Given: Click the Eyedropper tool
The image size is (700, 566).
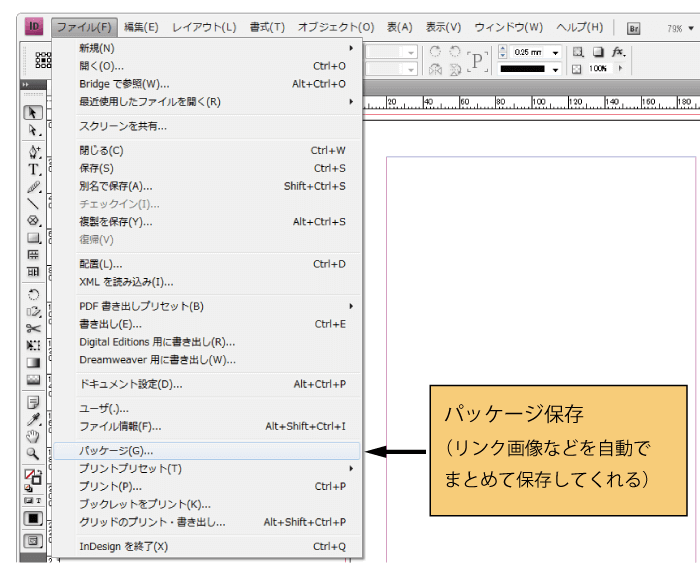Looking at the screenshot, I should click(x=33, y=419).
